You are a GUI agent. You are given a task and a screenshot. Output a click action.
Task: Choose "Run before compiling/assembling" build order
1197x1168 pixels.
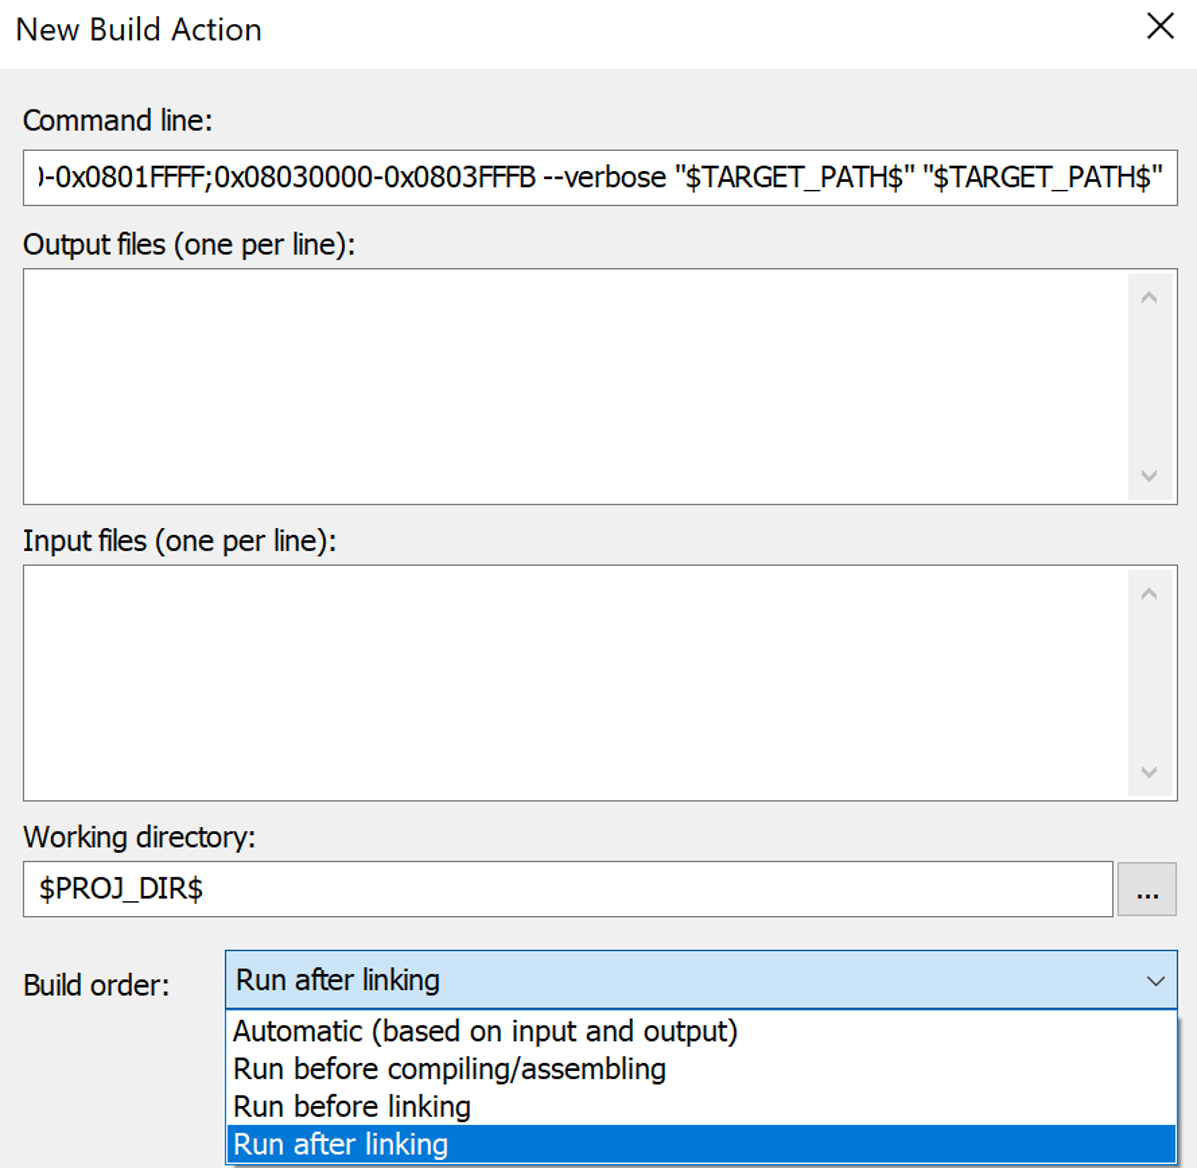tap(448, 1069)
